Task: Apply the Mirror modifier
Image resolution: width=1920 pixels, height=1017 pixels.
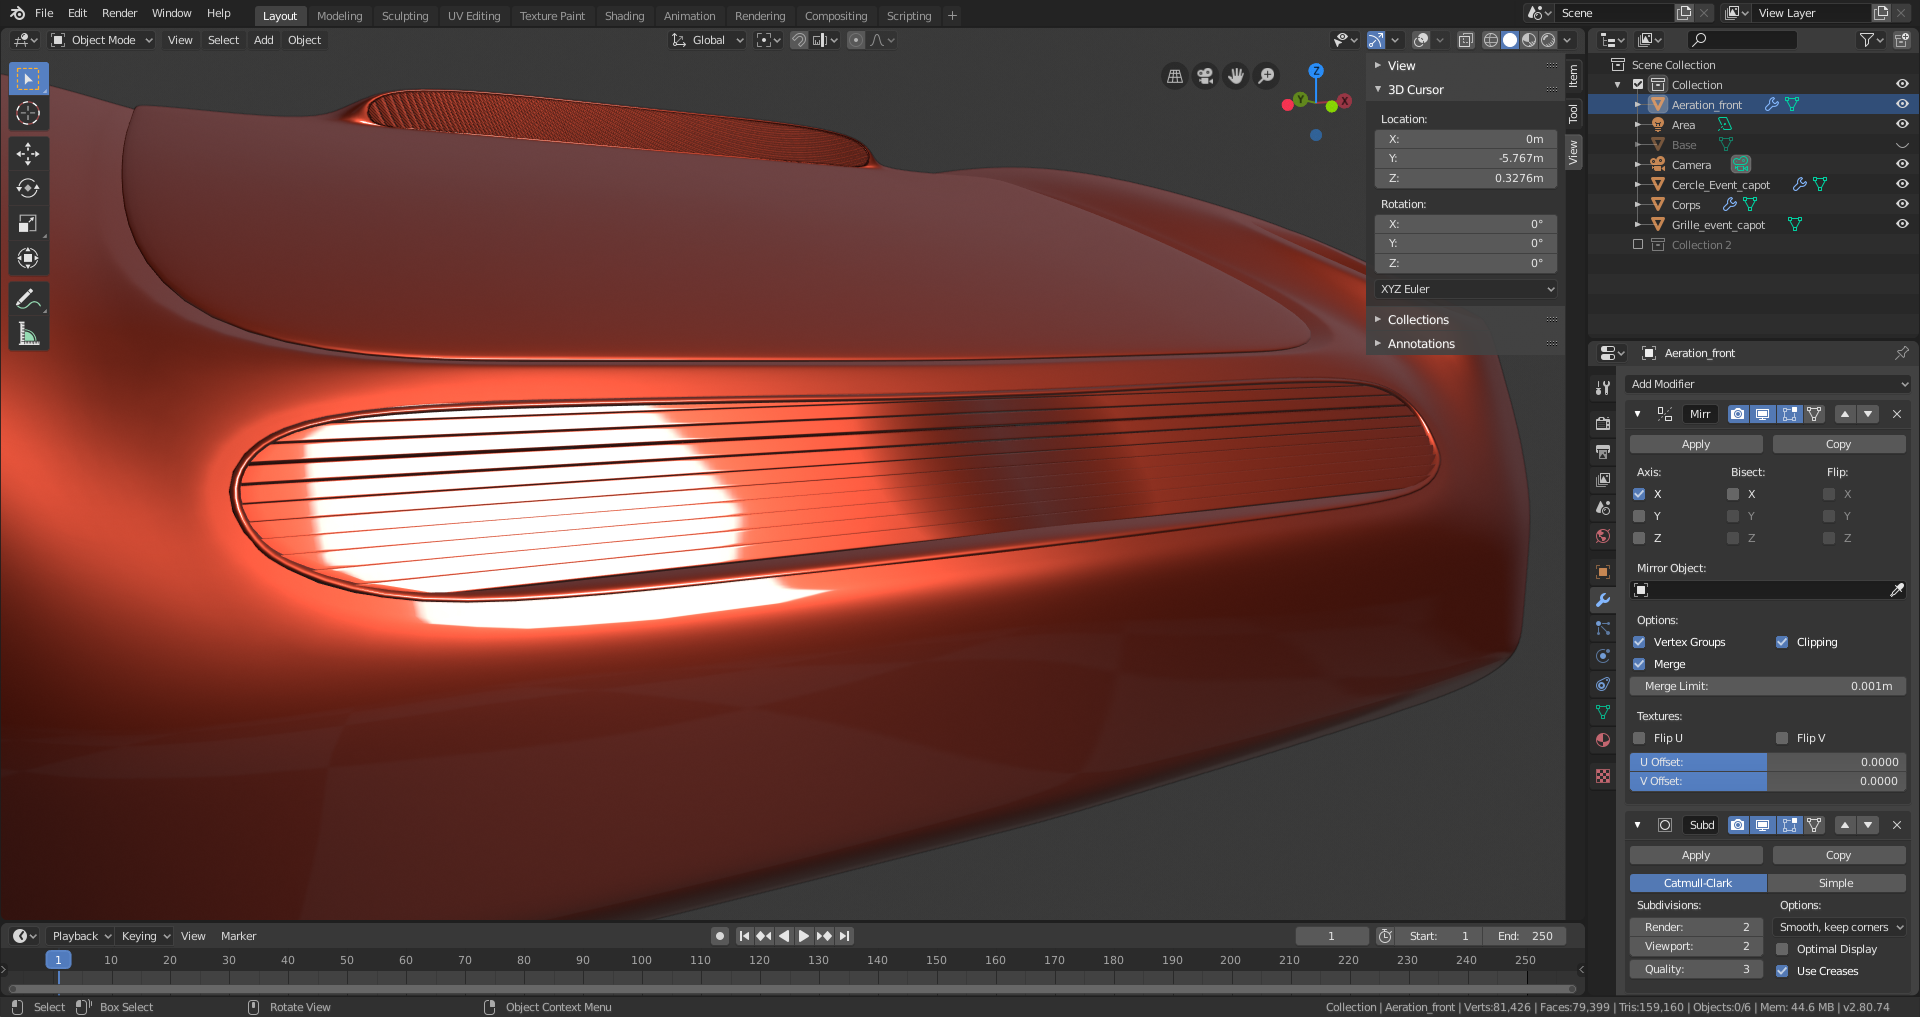Action: (1695, 444)
